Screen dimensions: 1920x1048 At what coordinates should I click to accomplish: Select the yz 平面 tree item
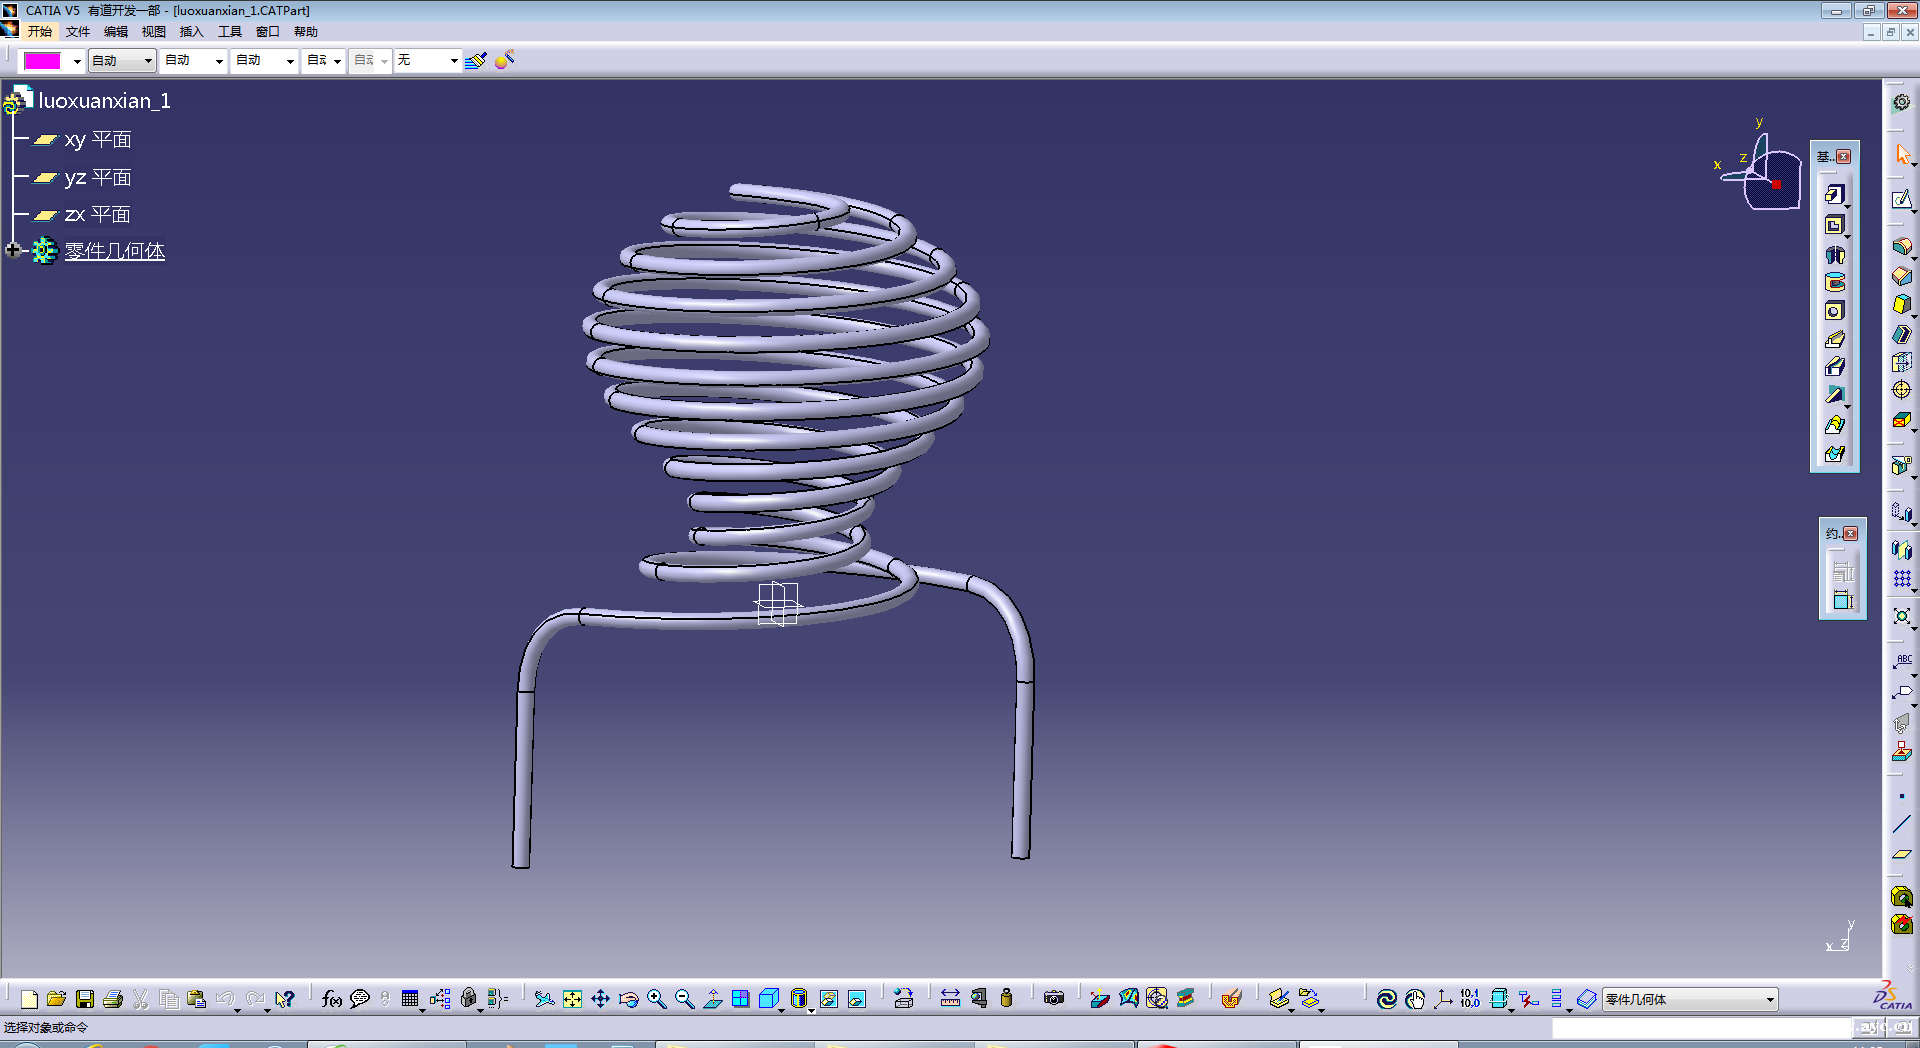click(97, 178)
